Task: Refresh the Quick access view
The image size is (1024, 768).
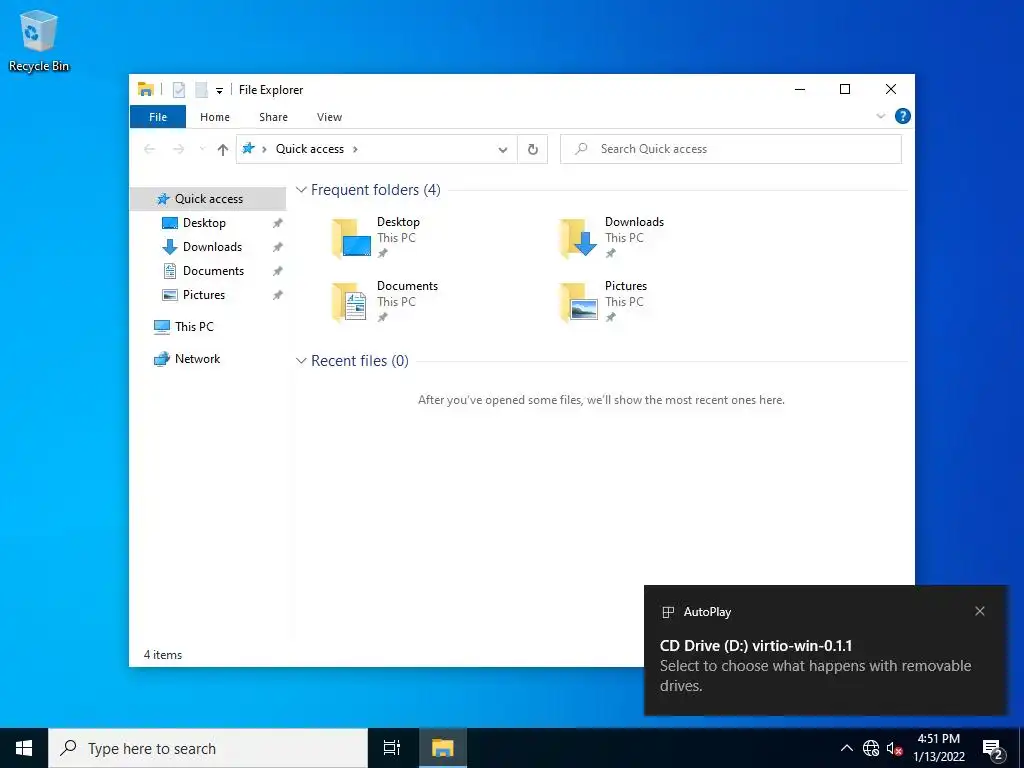Action: click(533, 150)
